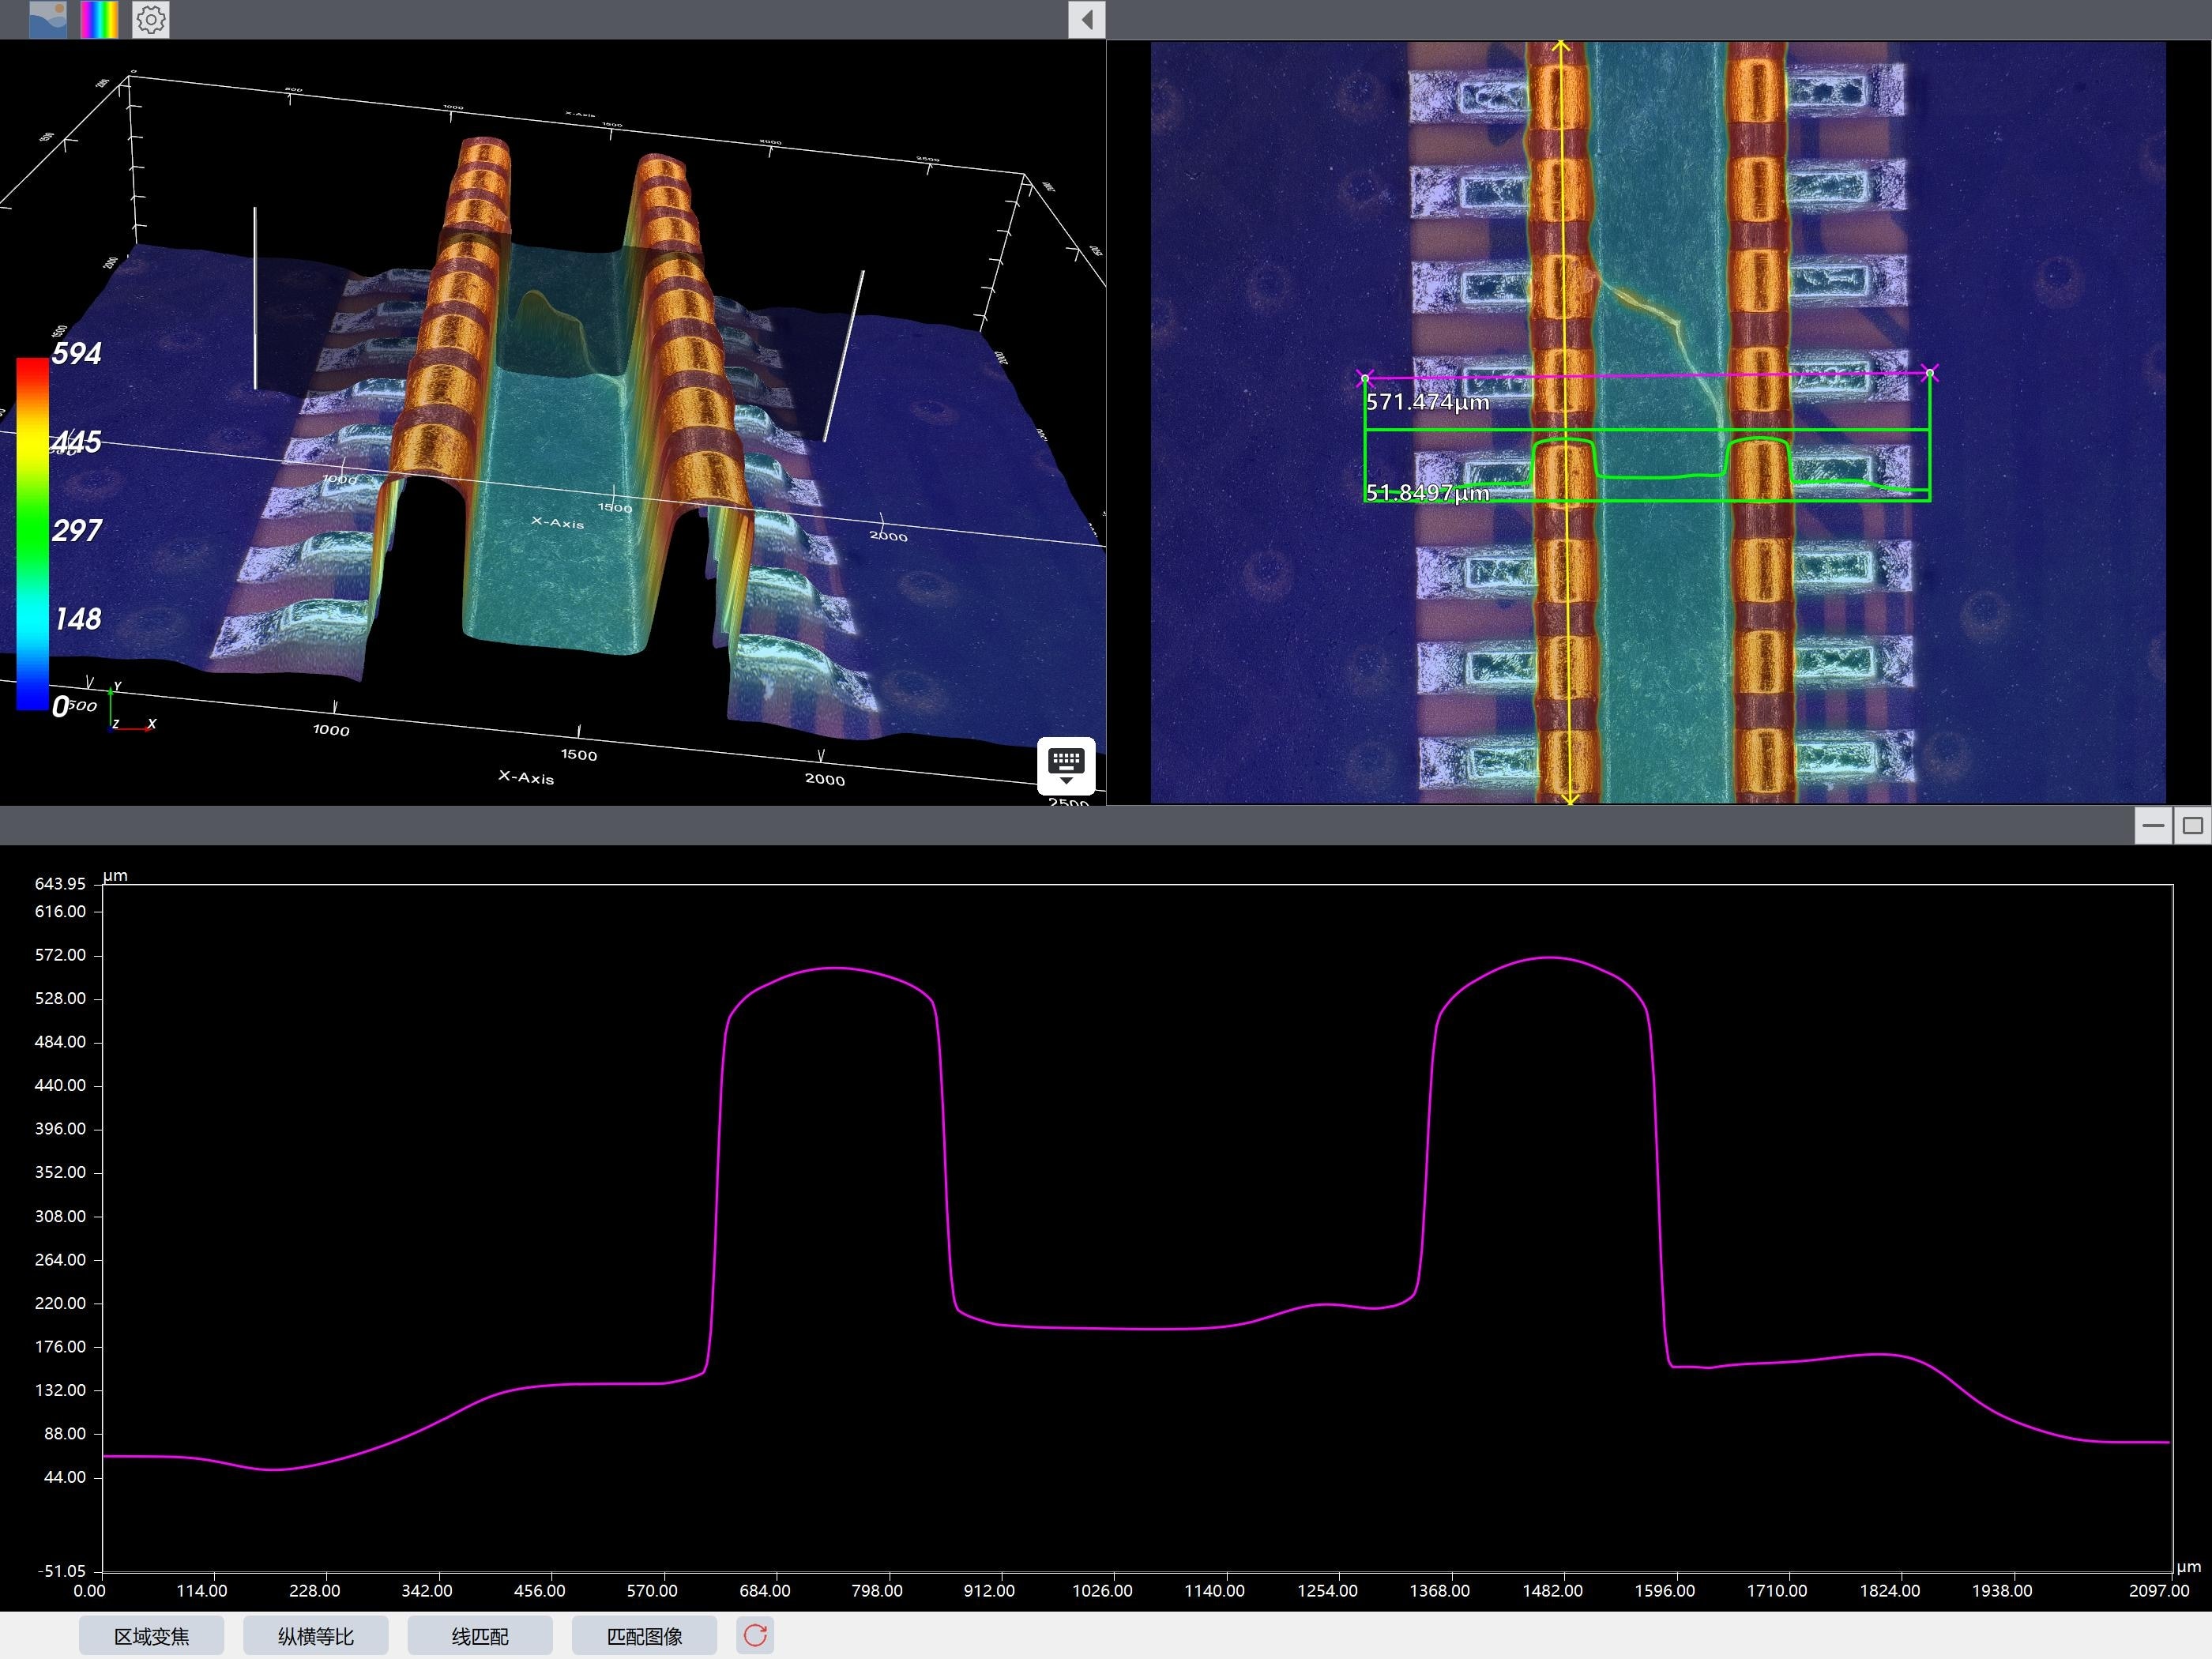Click the rainbow color map icon

click(x=99, y=19)
